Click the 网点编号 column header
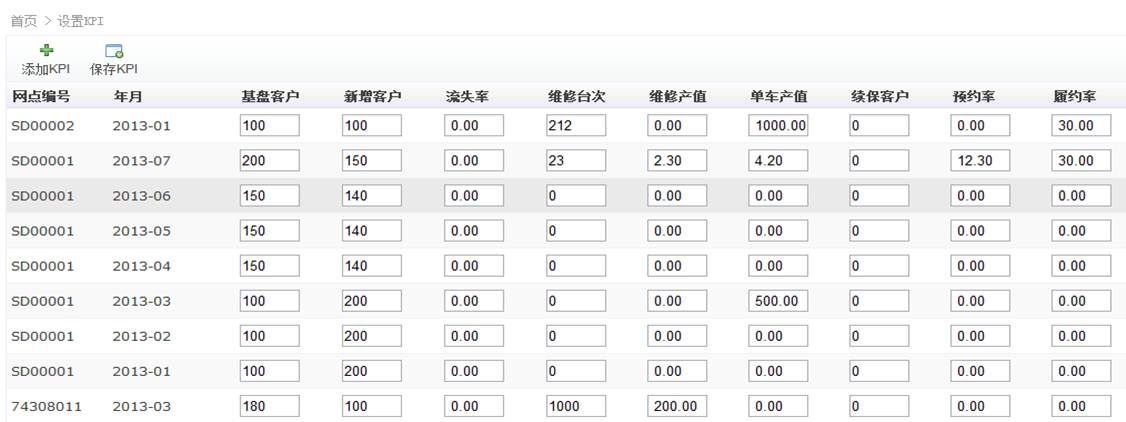This screenshot has width=1126, height=422. click(x=40, y=97)
